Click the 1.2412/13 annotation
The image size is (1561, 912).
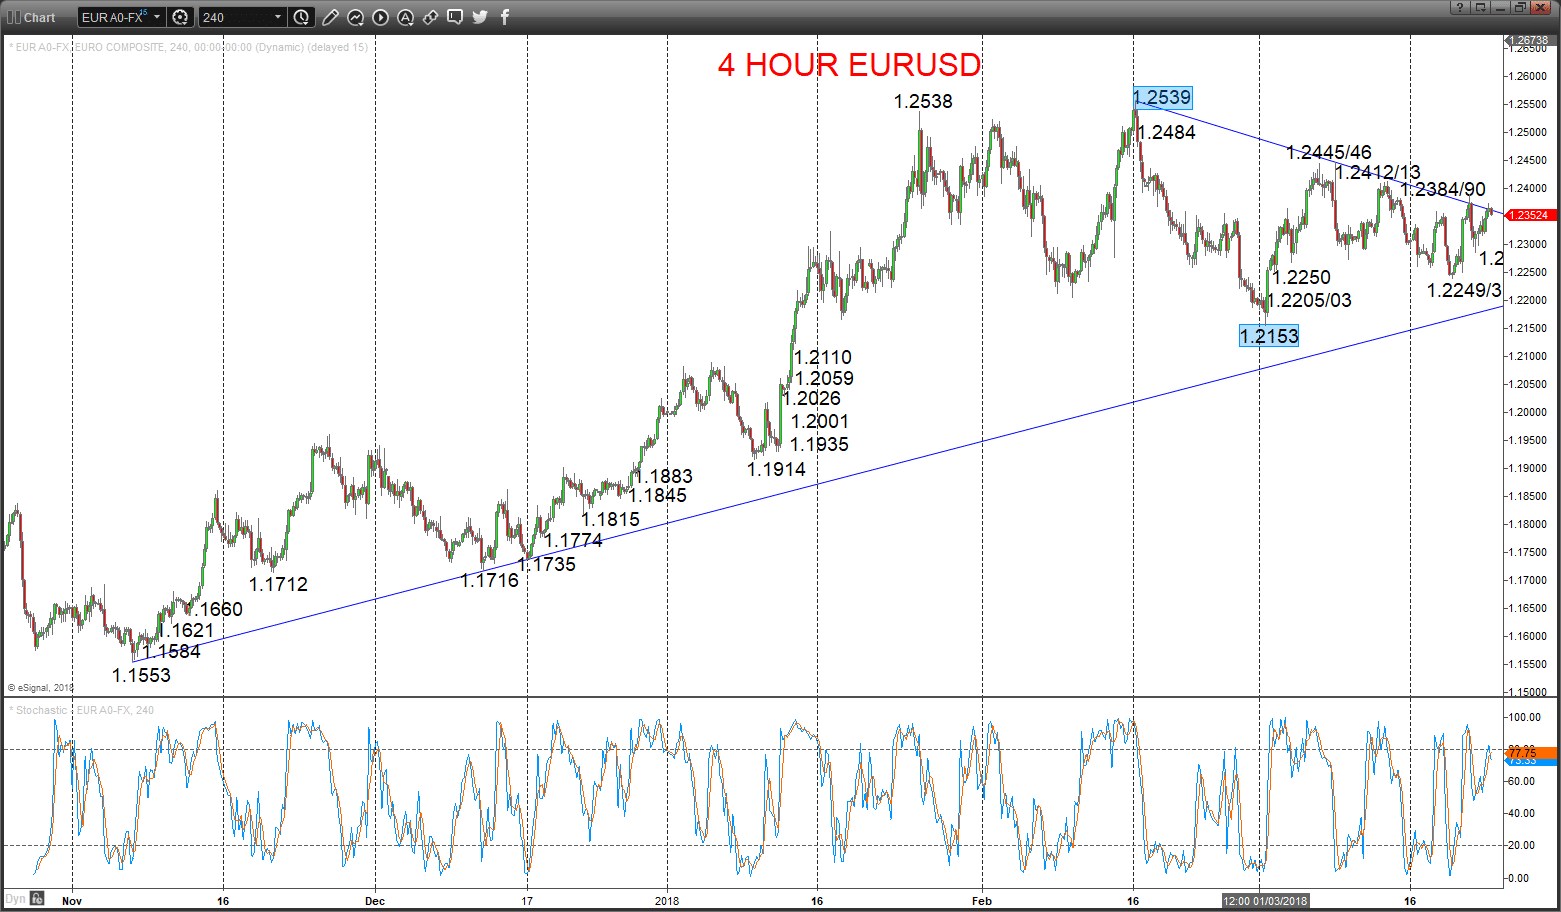pos(1378,172)
